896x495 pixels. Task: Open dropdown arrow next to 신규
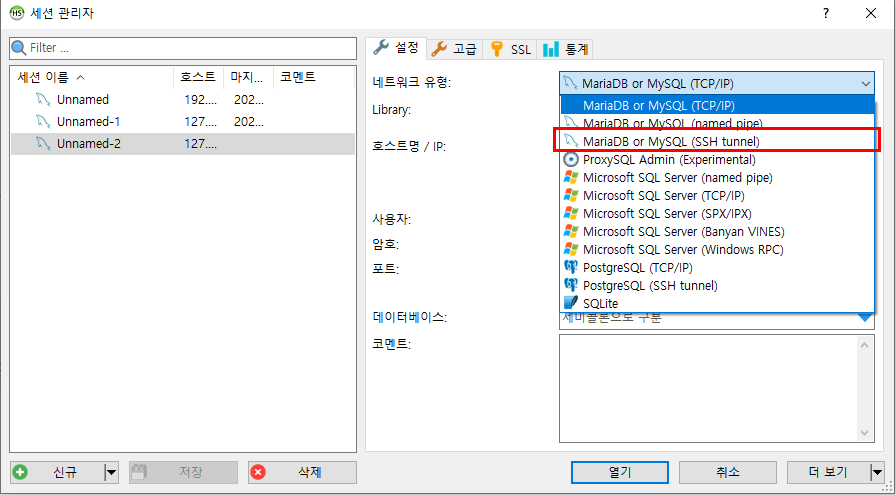pyautogui.click(x=111, y=472)
